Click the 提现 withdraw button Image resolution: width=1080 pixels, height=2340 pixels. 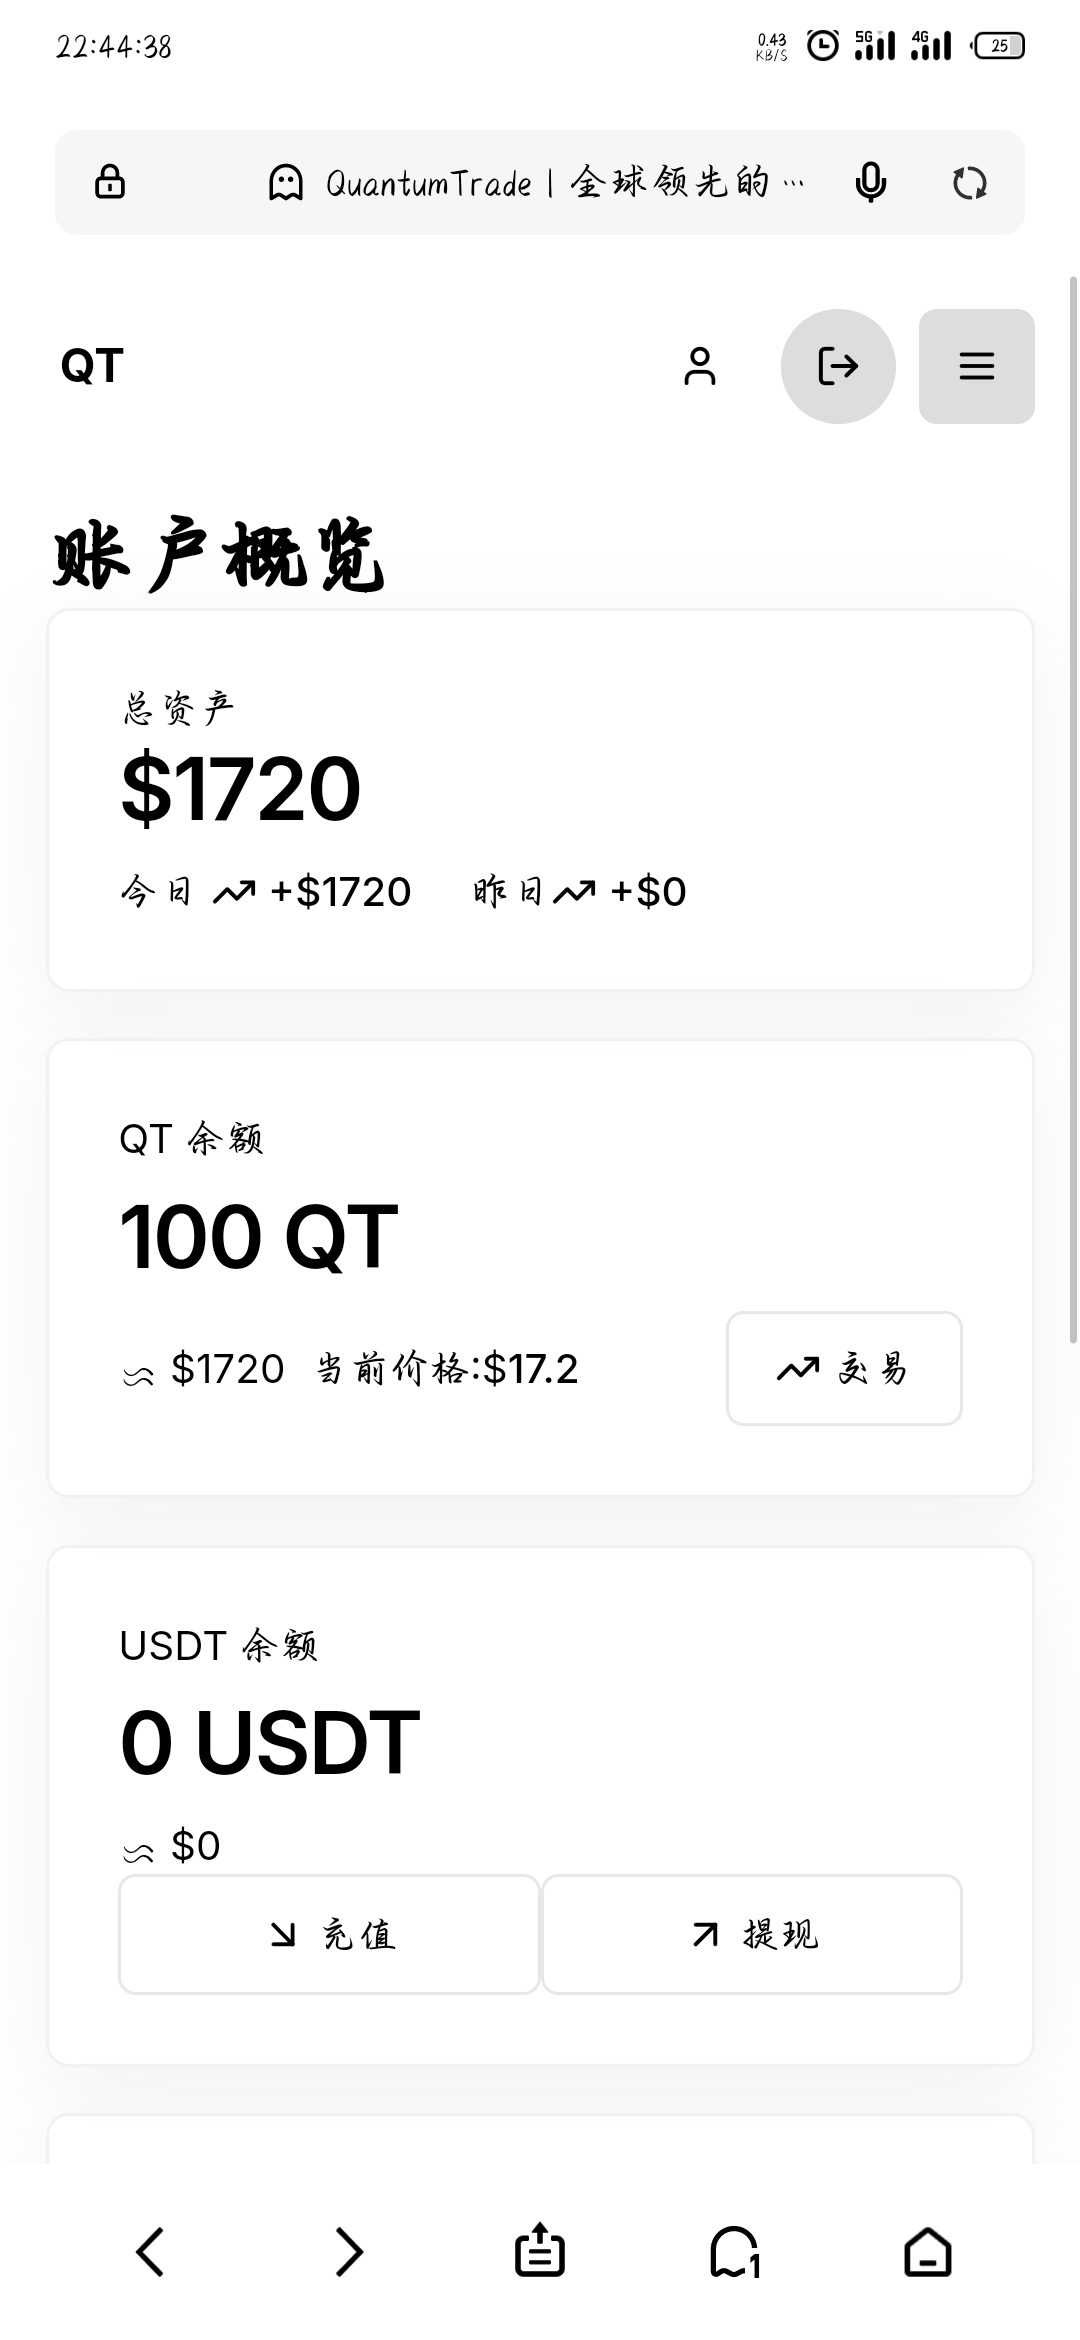click(752, 1935)
